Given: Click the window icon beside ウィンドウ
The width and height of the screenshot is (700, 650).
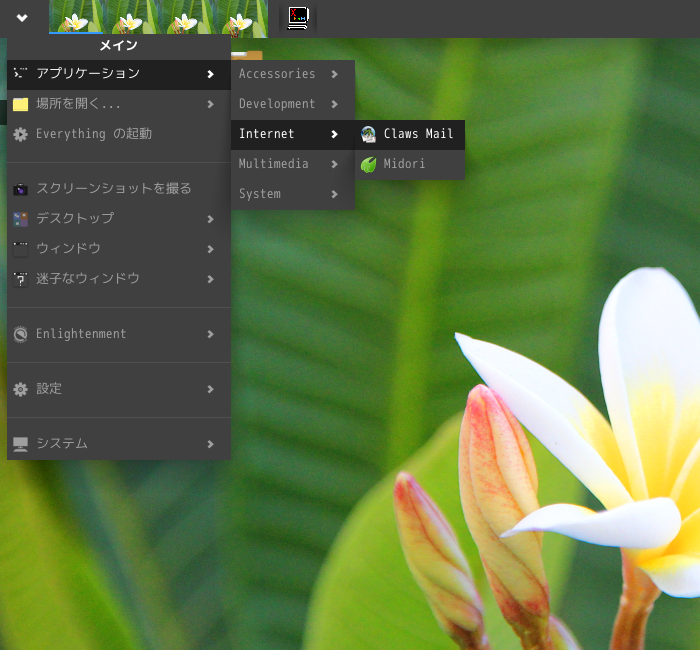Looking at the screenshot, I should click(x=21, y=249).
